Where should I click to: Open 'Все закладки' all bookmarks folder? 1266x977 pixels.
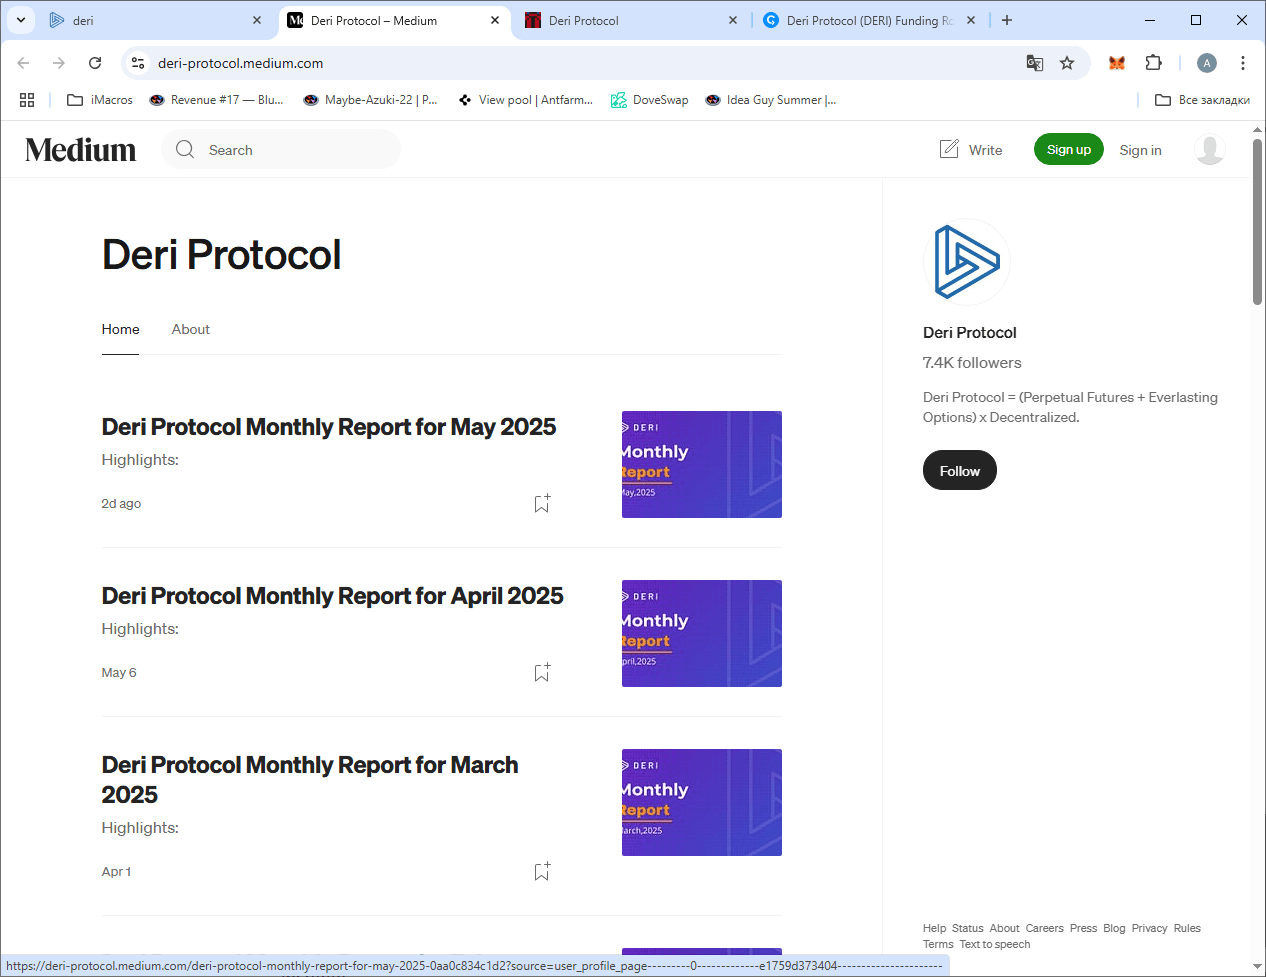point(1202,100)
